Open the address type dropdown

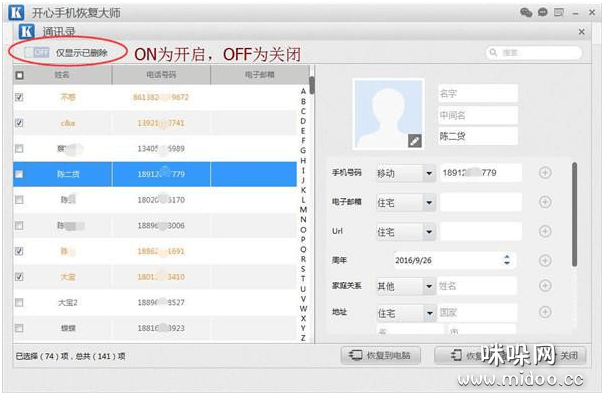(406, 313)
